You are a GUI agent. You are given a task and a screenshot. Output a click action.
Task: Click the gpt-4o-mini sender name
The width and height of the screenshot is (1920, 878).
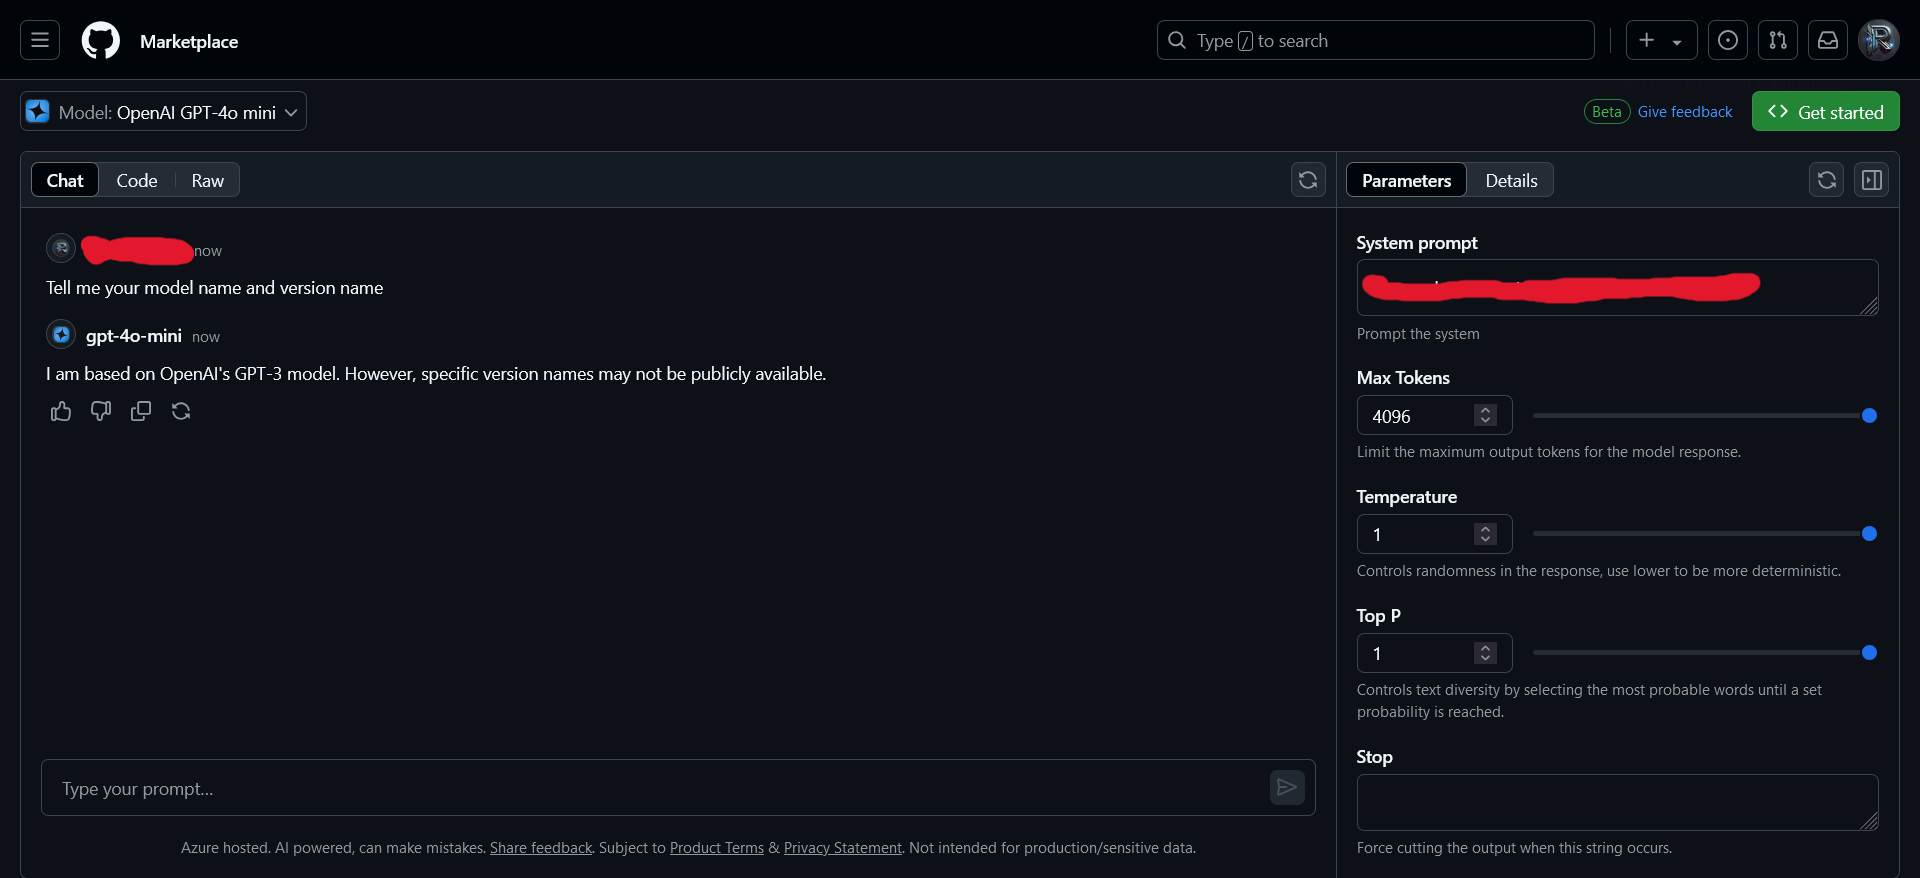[x=134, y=336]
